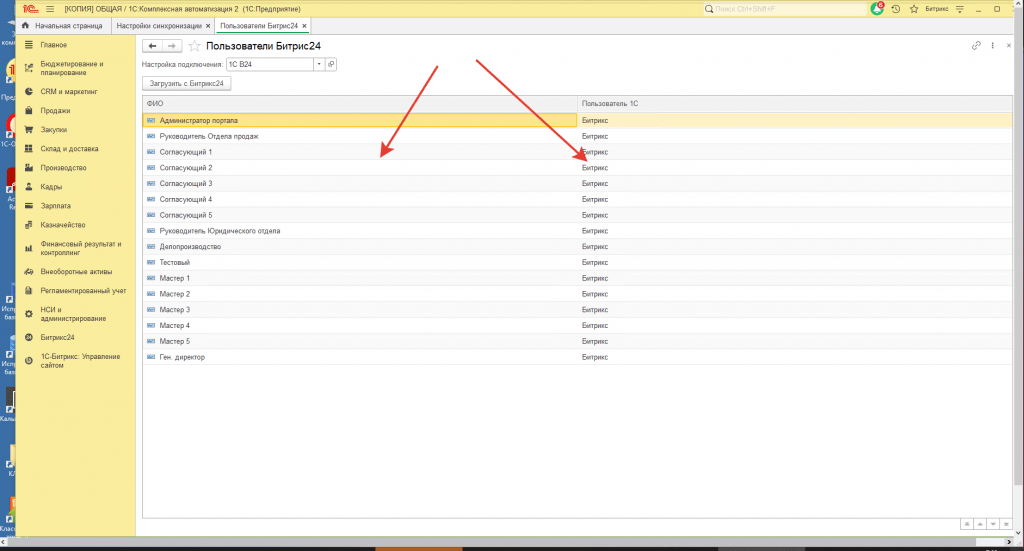Screen dimensions: 1024x551
Task: Select the Ген. директор row
Action: [181, 357]
